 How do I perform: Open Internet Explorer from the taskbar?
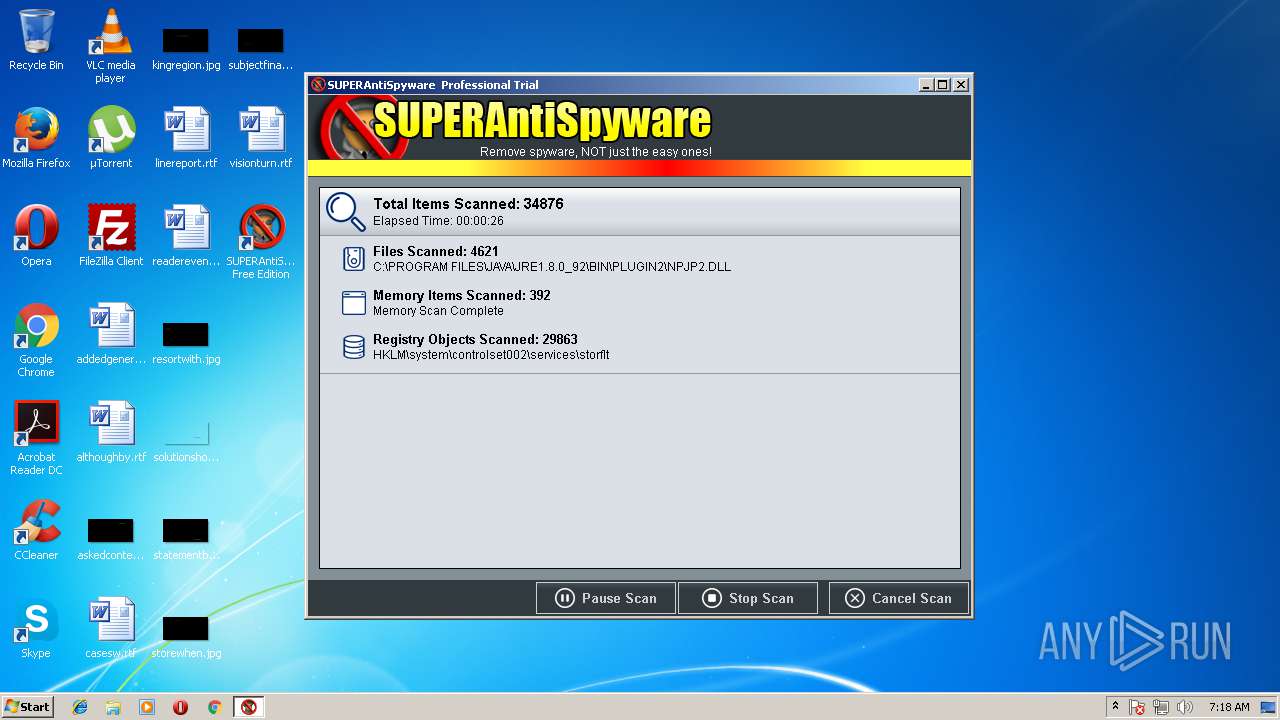click(x=80, y=707)
